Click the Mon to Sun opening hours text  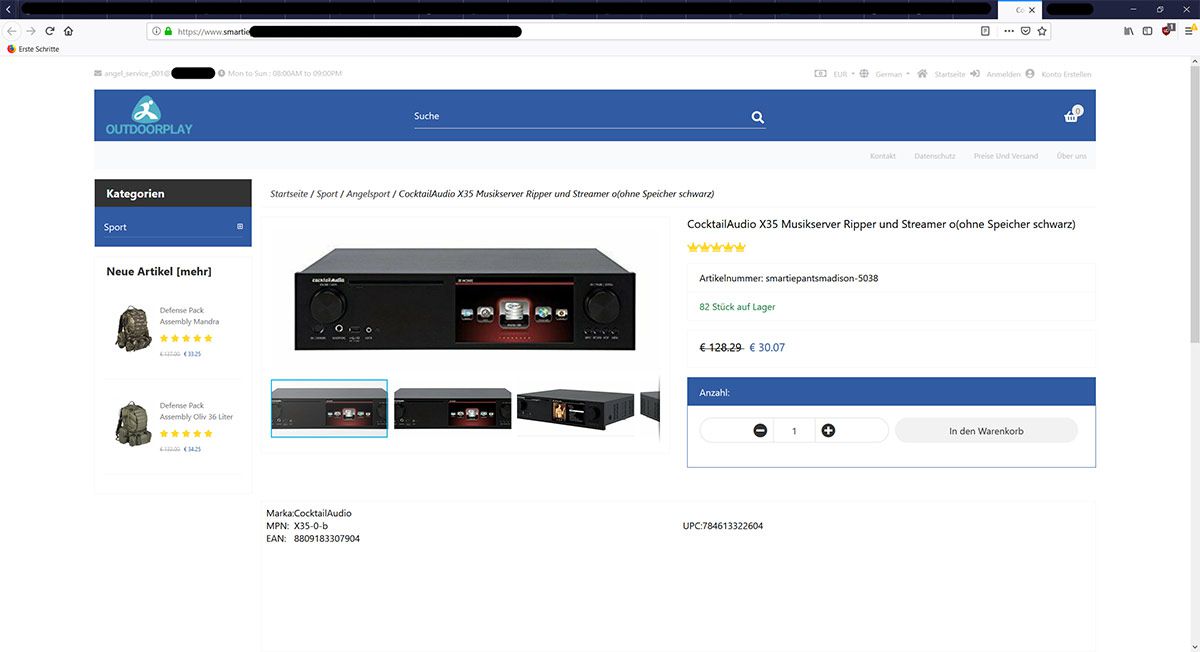click(x=285, y=74)
